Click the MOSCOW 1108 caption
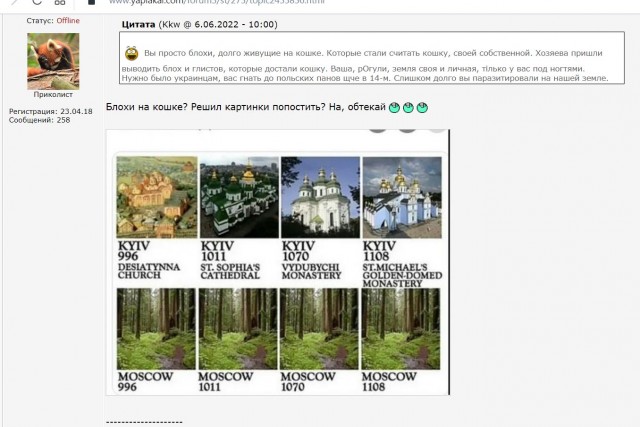The width and height of the screenshot is (640, 427). [x=389, y=382]
